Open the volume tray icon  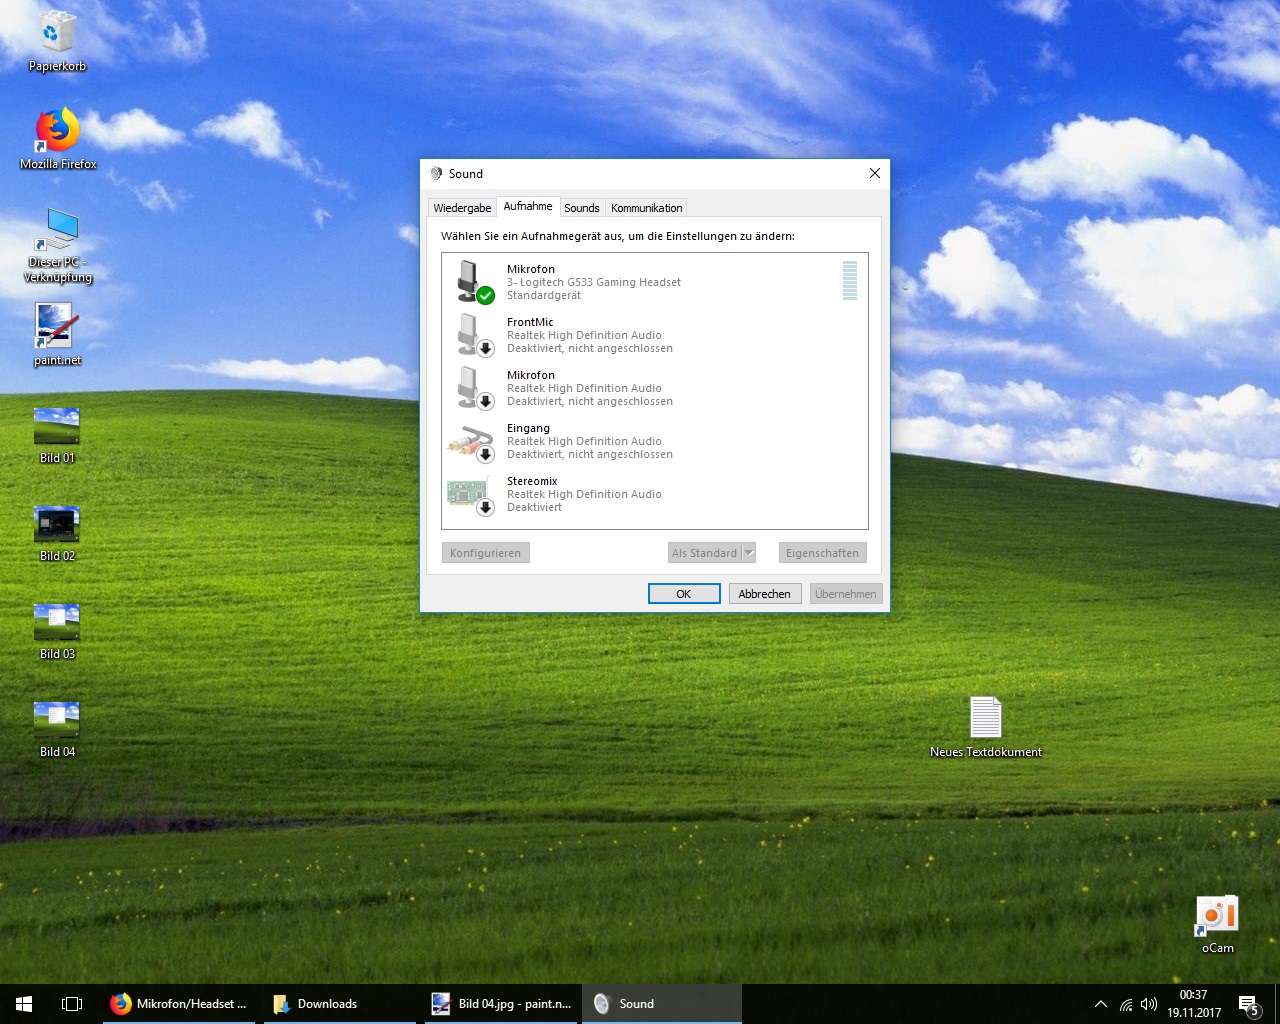[x=1149, y=1004]
